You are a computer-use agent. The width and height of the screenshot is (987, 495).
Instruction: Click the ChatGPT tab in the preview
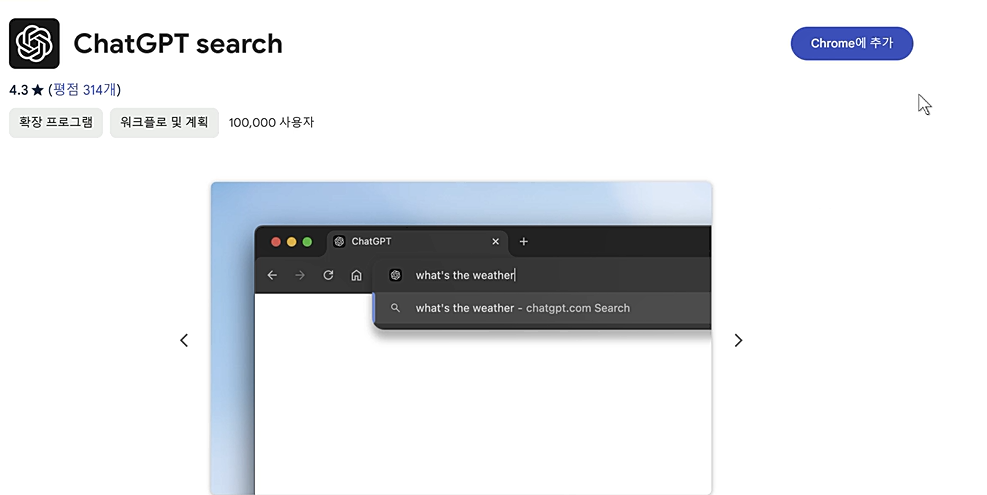coord(417,242)
